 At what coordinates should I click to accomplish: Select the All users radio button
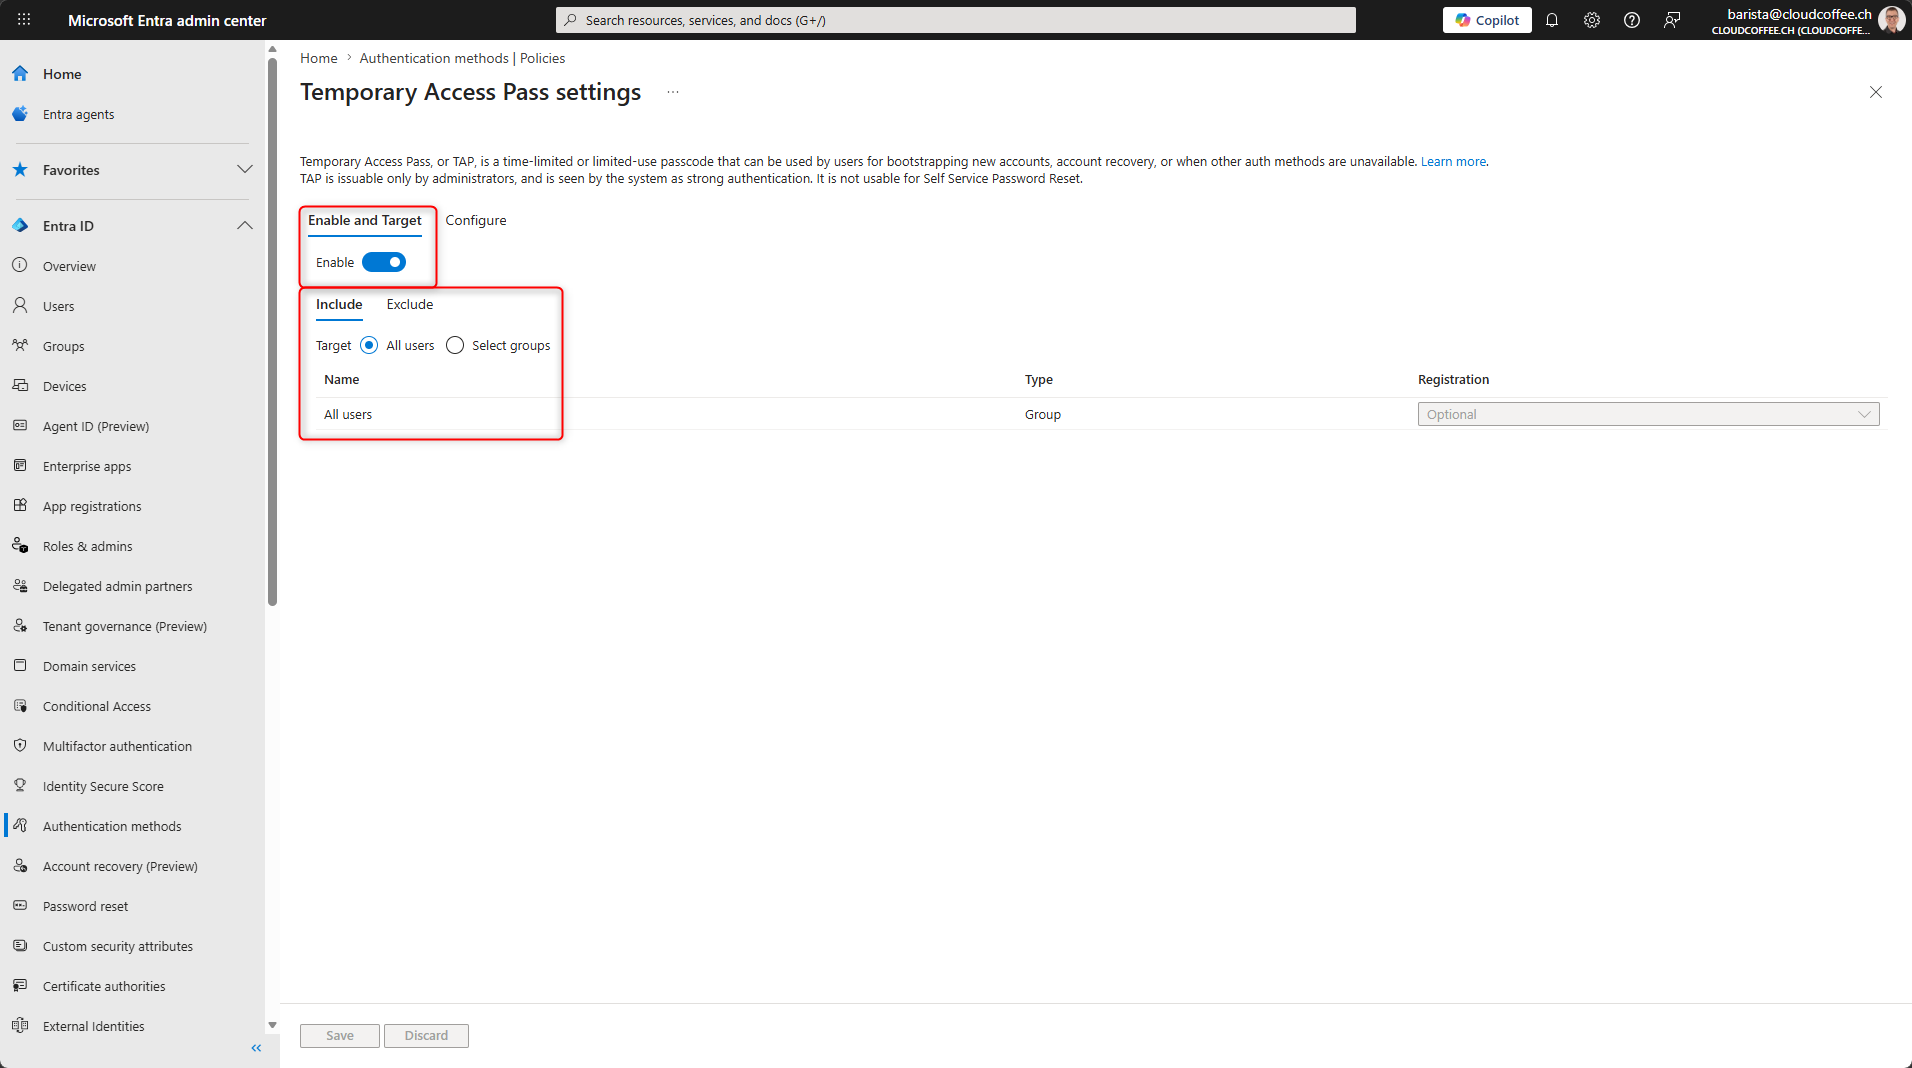pyautogui.click(x=369, y=345)
